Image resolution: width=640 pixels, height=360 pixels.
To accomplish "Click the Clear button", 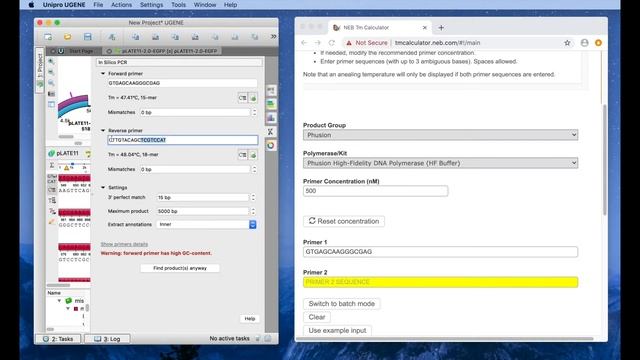I will click(317, 317).
